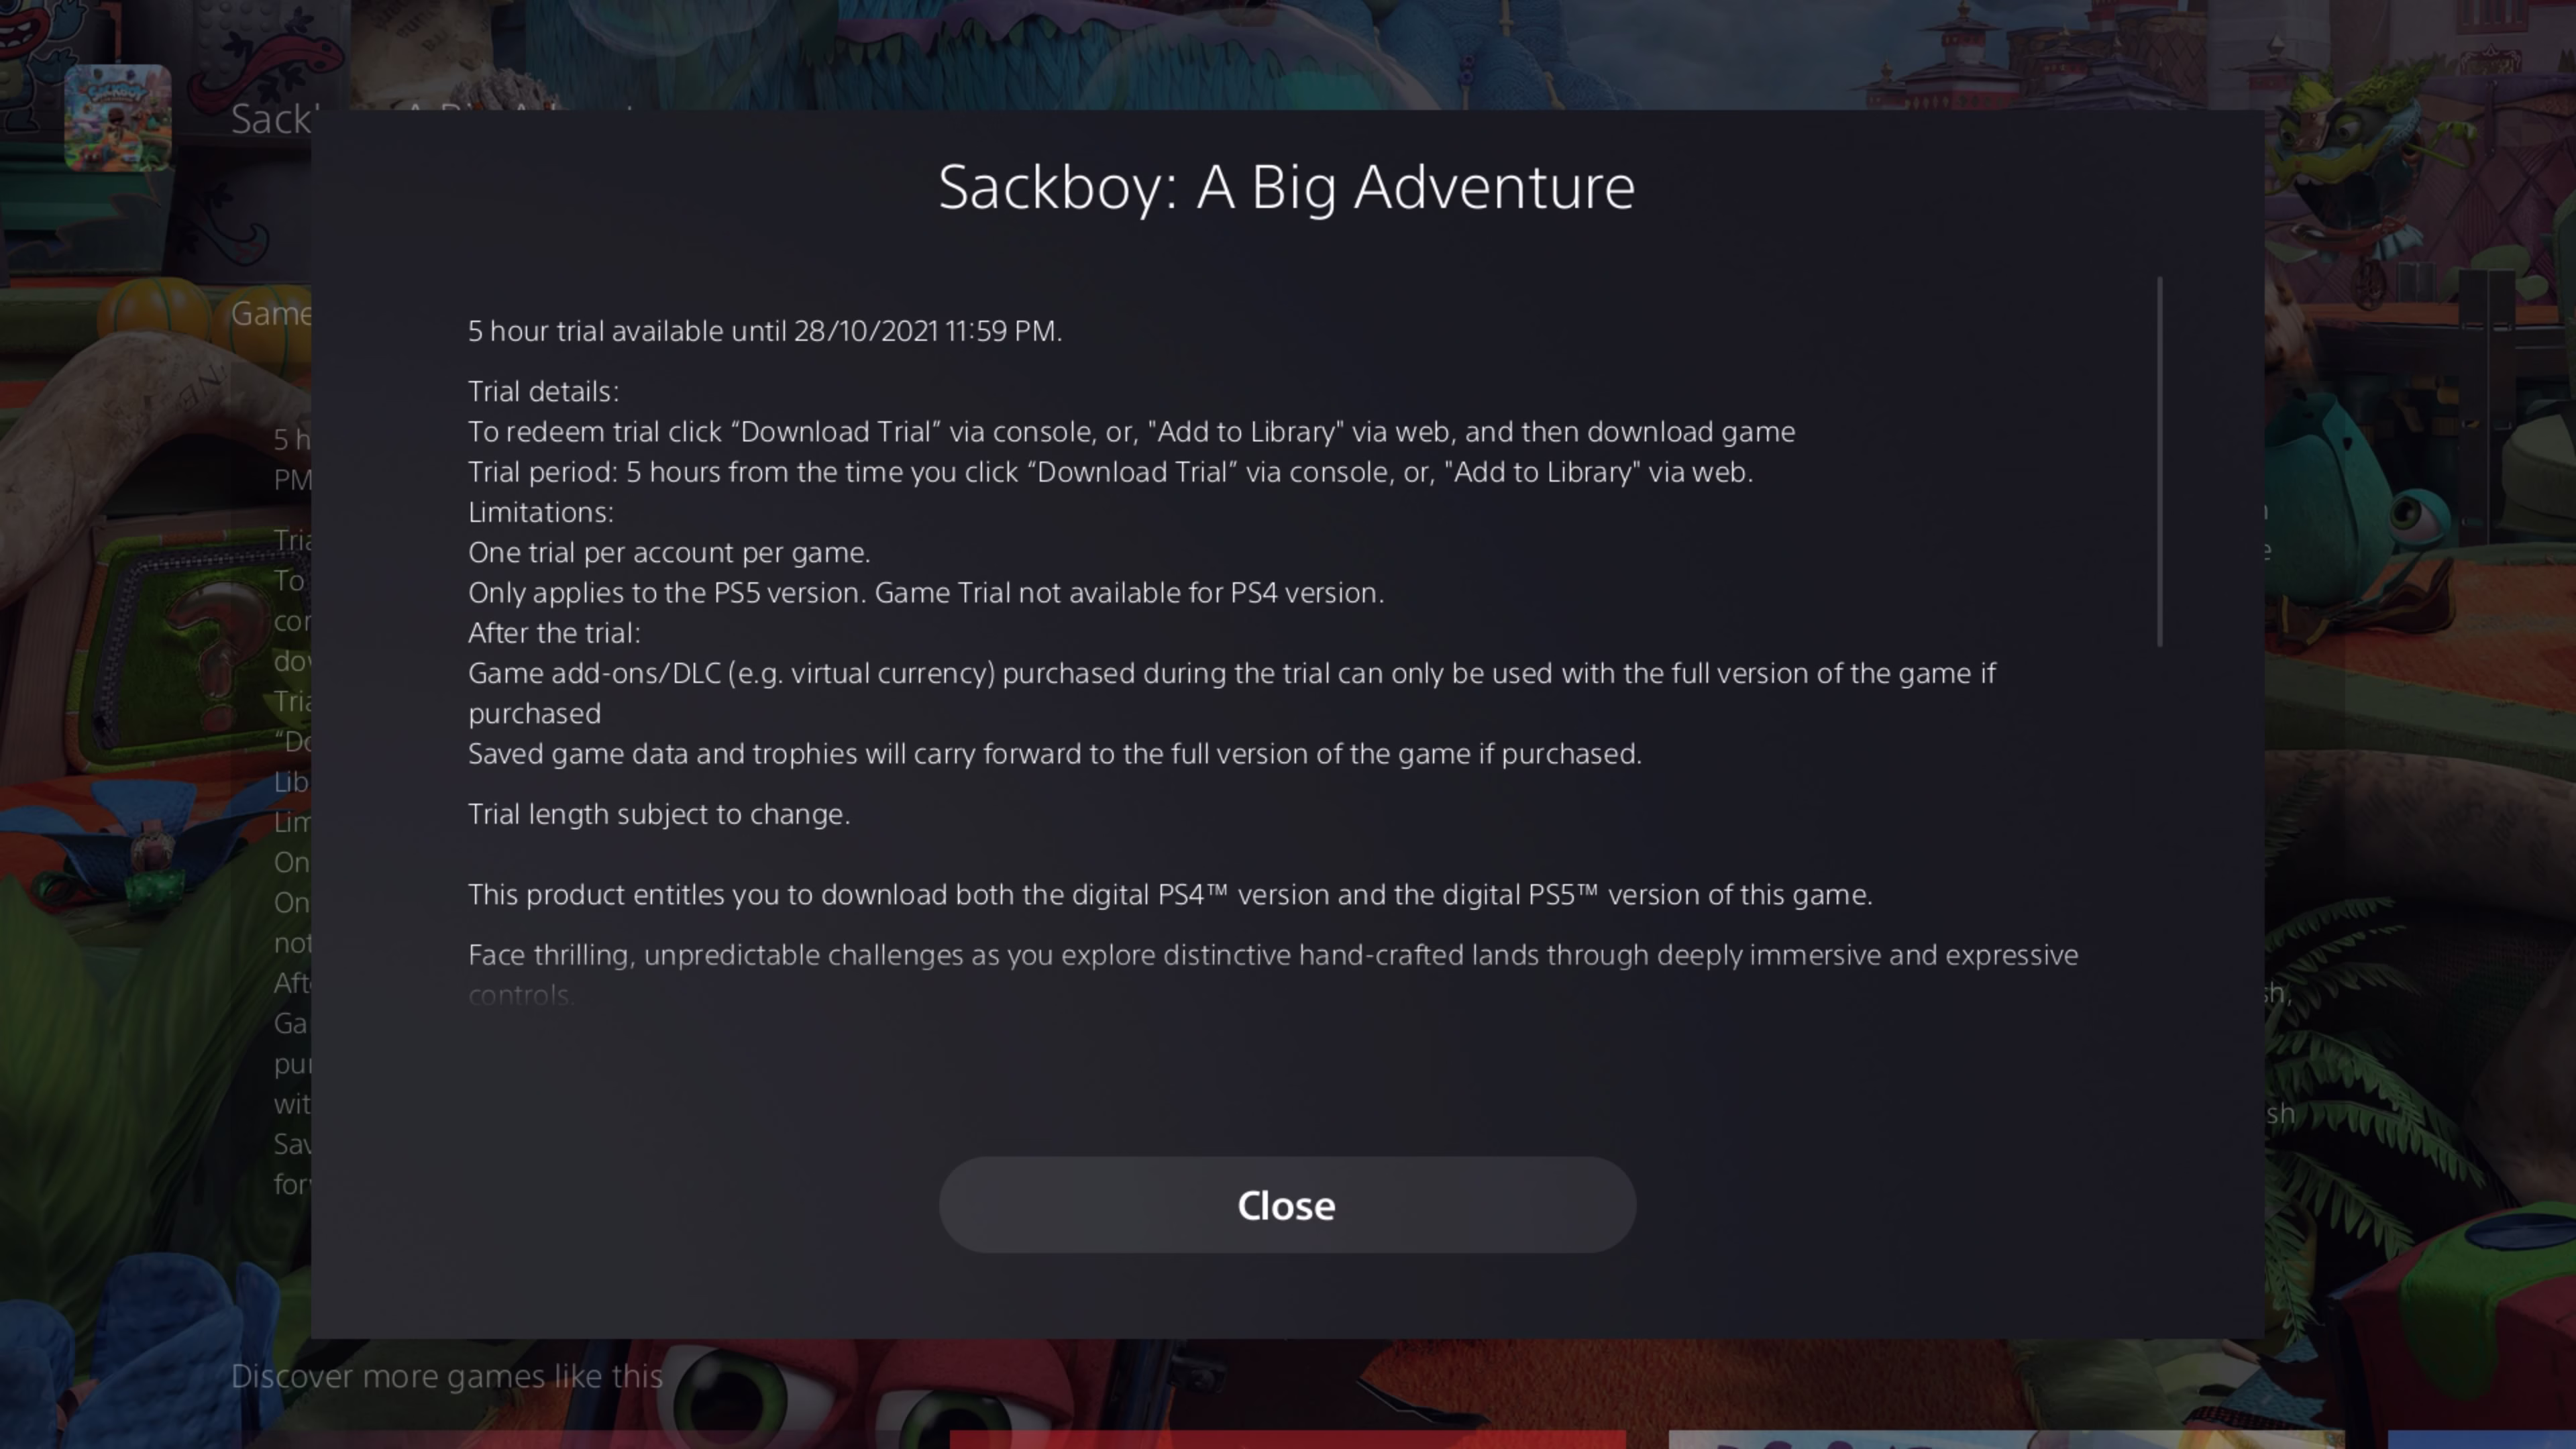This screenshot has width=2576, height=1449.
Task: Click Trial length subject to change text
Action: coord(659,814)
